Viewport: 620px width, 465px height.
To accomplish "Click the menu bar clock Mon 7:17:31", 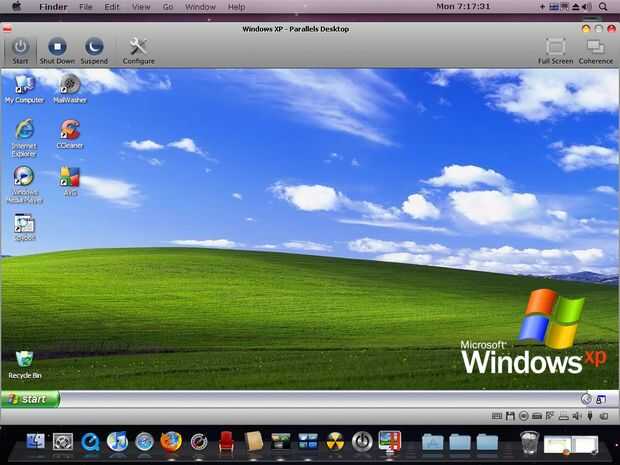I will tap(463, 6).
